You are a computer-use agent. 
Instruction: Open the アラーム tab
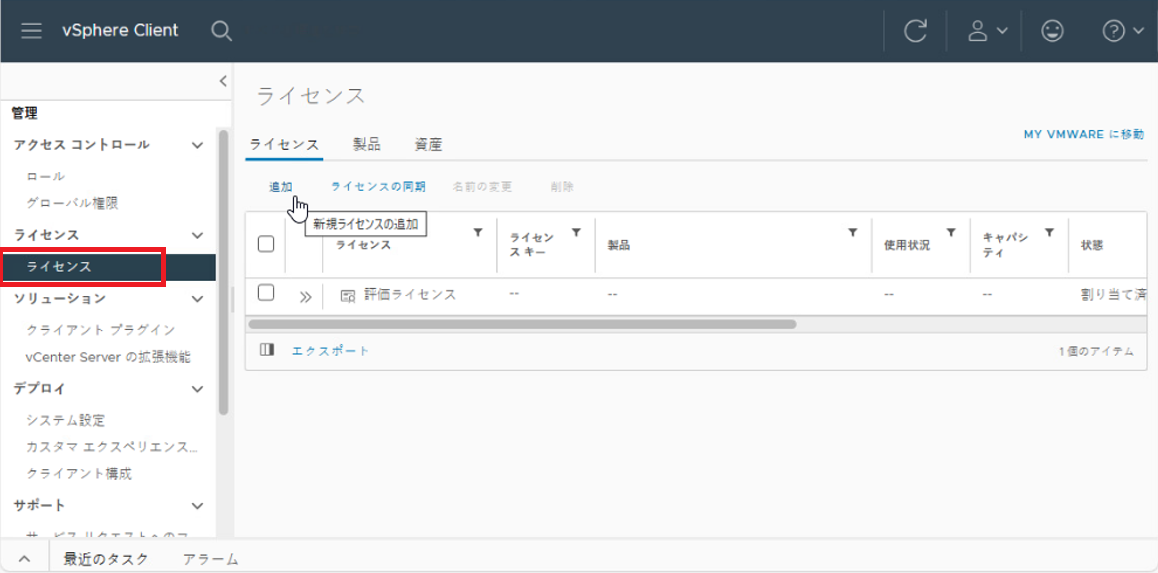(211, 559)
